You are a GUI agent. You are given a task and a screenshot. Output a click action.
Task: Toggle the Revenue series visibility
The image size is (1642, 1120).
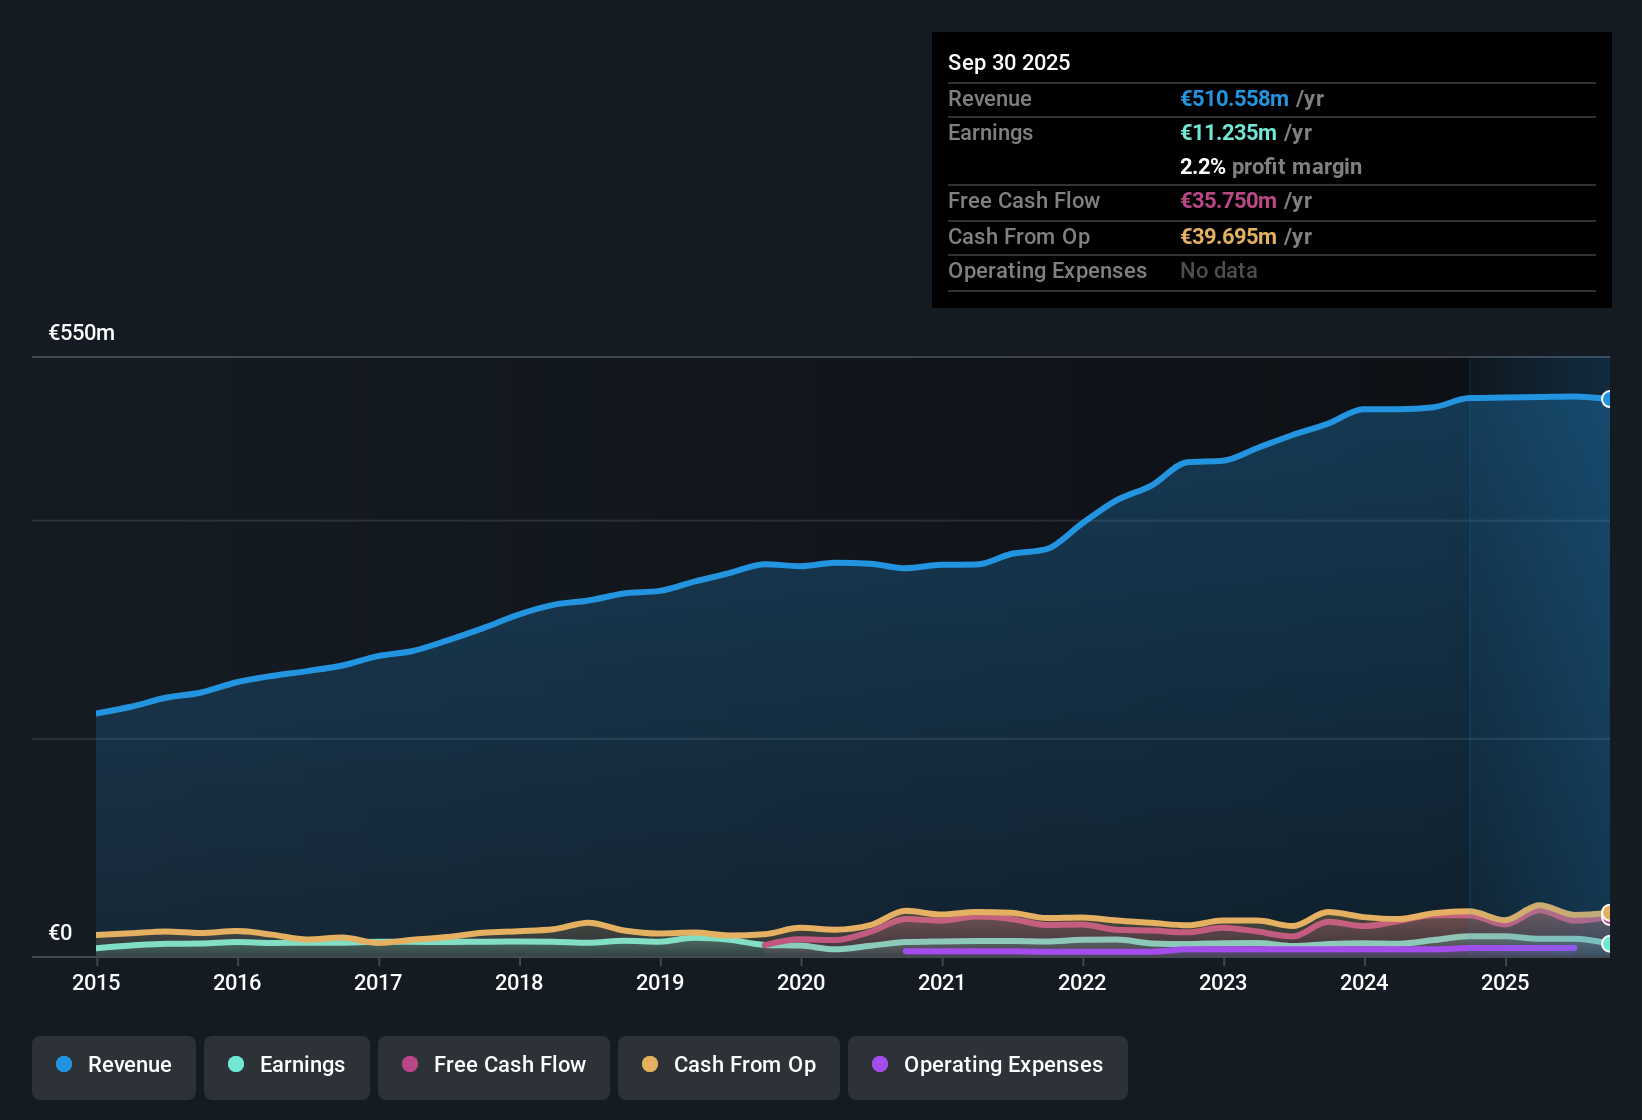[113, 1065]
